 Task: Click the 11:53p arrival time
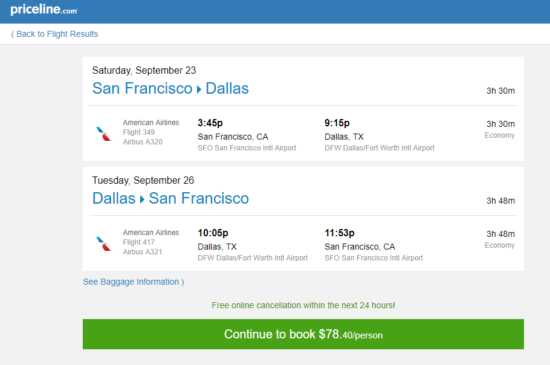340,233
